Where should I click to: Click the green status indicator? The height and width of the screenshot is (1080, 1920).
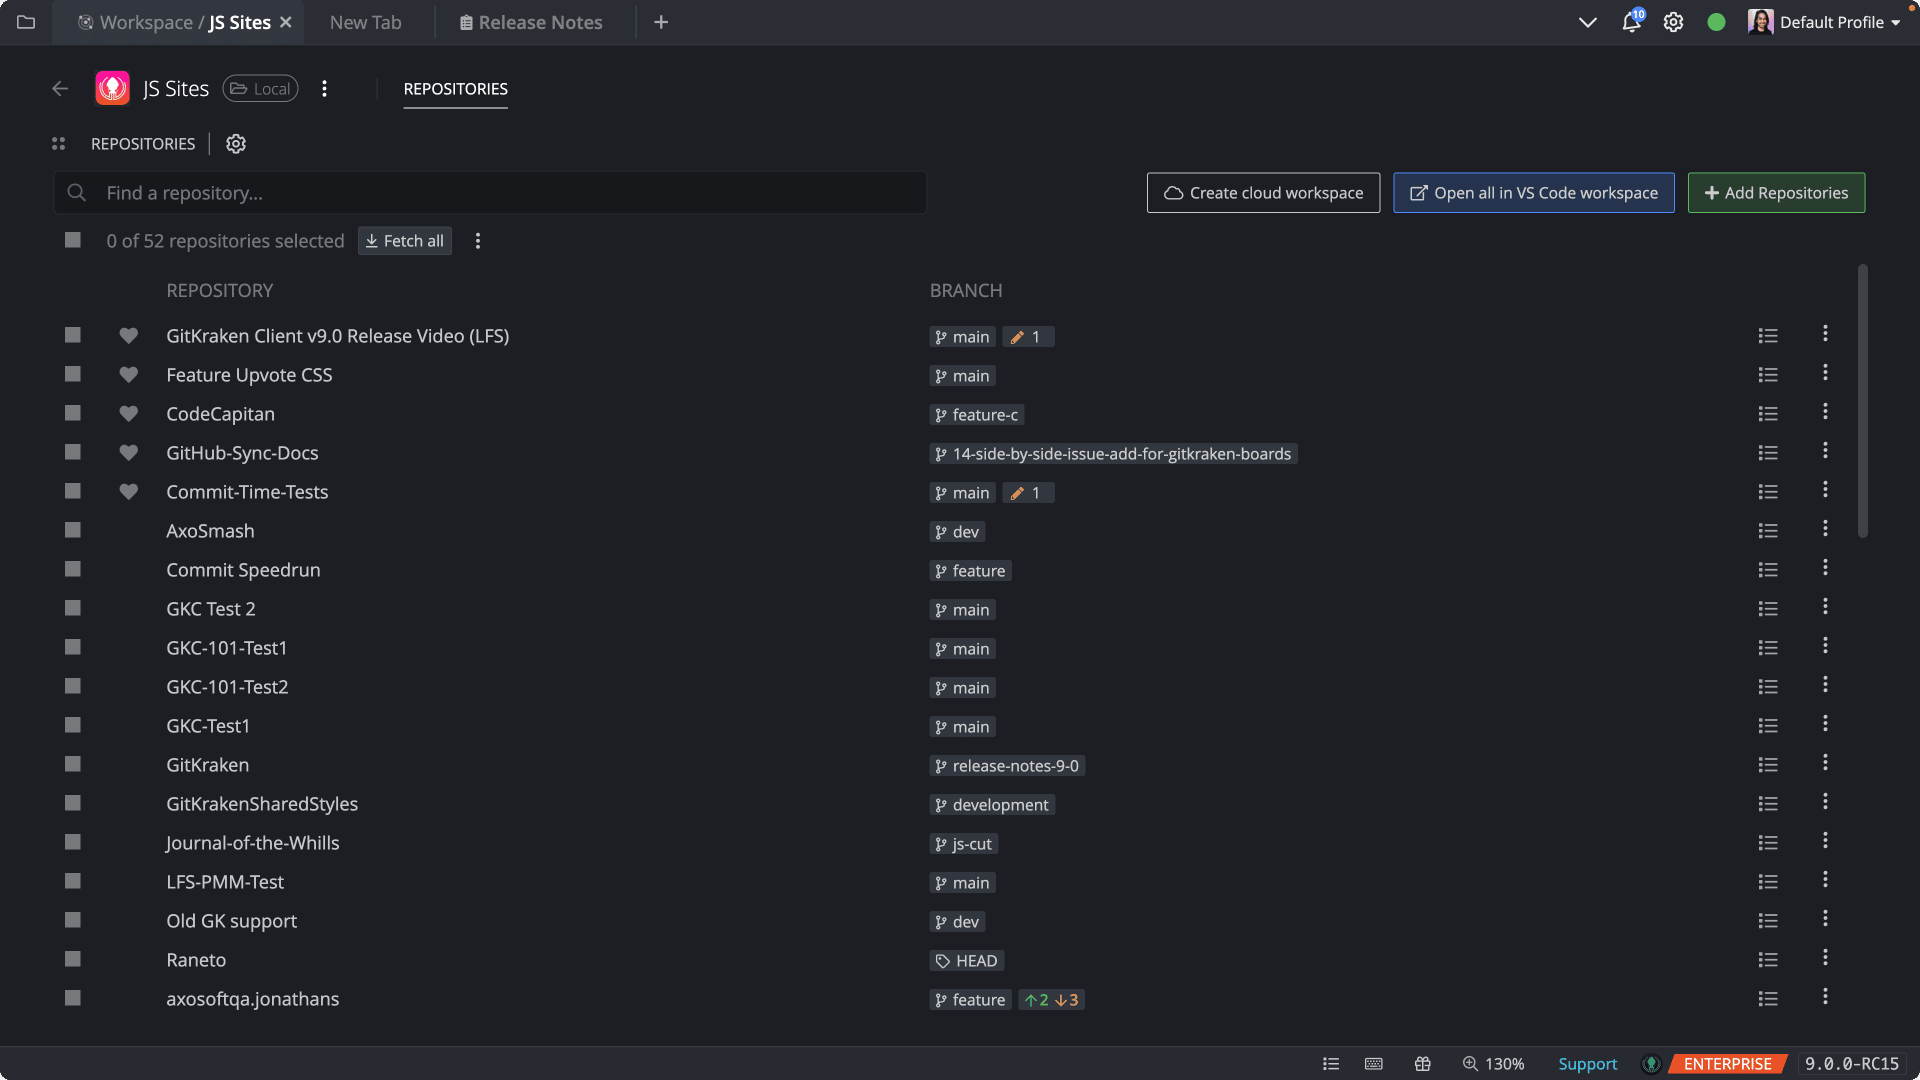pos(1716,22)
